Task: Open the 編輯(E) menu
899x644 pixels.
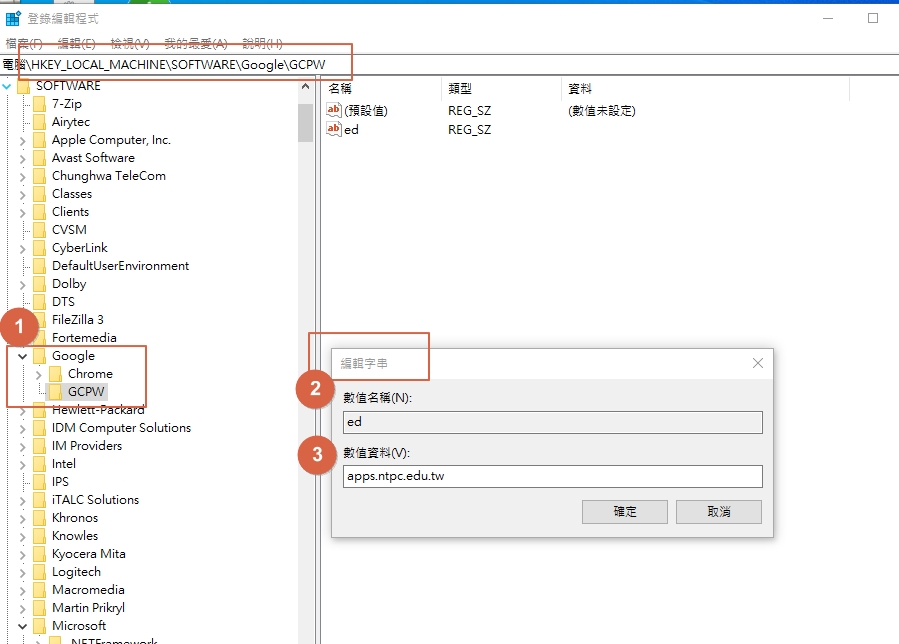Action: point(77,44)
